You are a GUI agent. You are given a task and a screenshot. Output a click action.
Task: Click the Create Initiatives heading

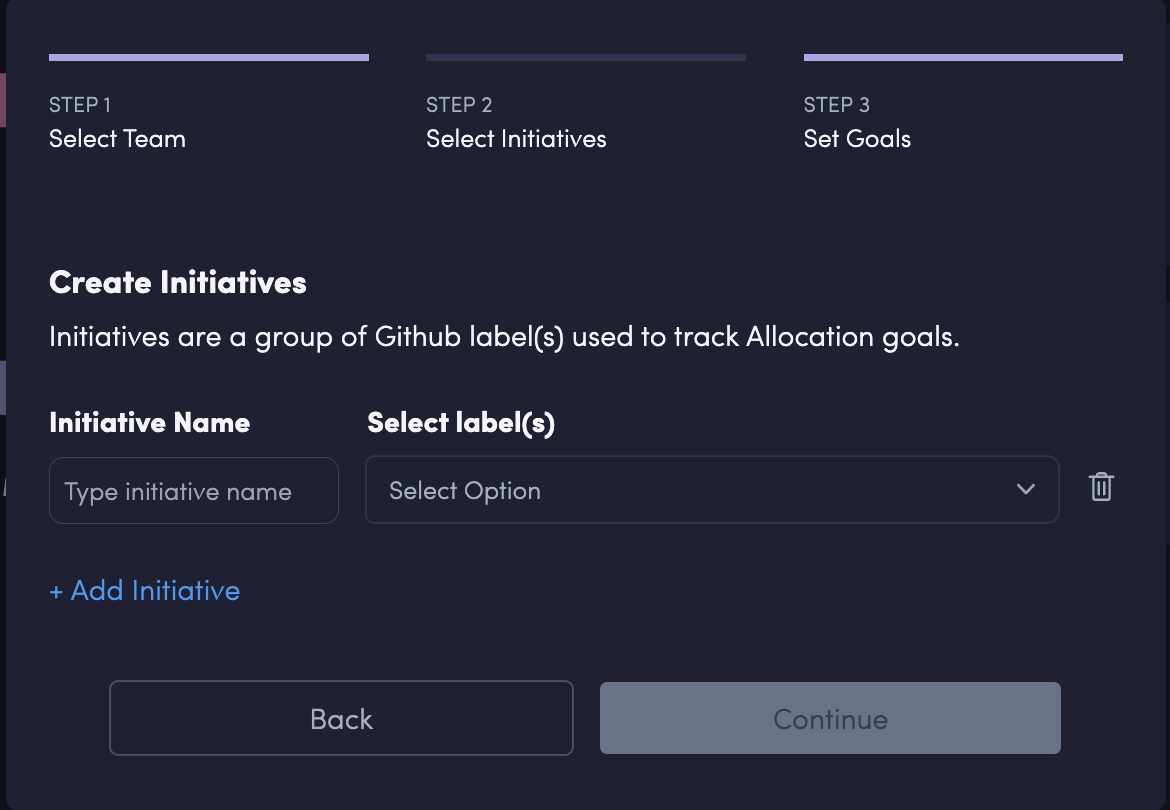[x=178, y=283]
